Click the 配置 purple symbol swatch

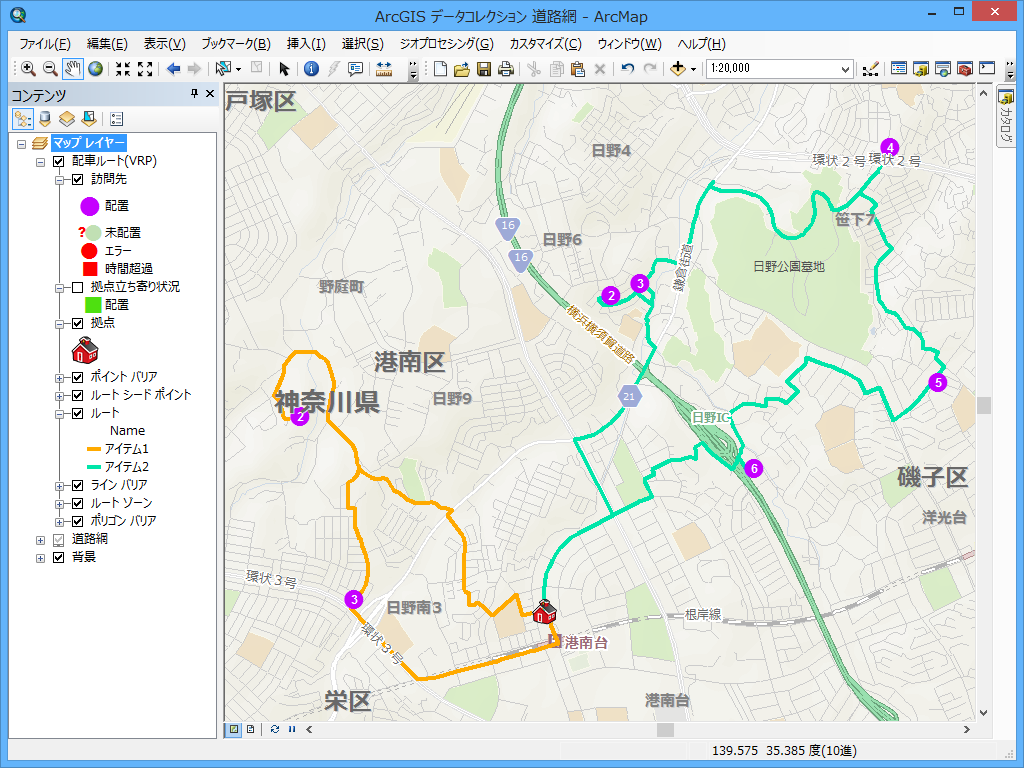coord(89,206)
